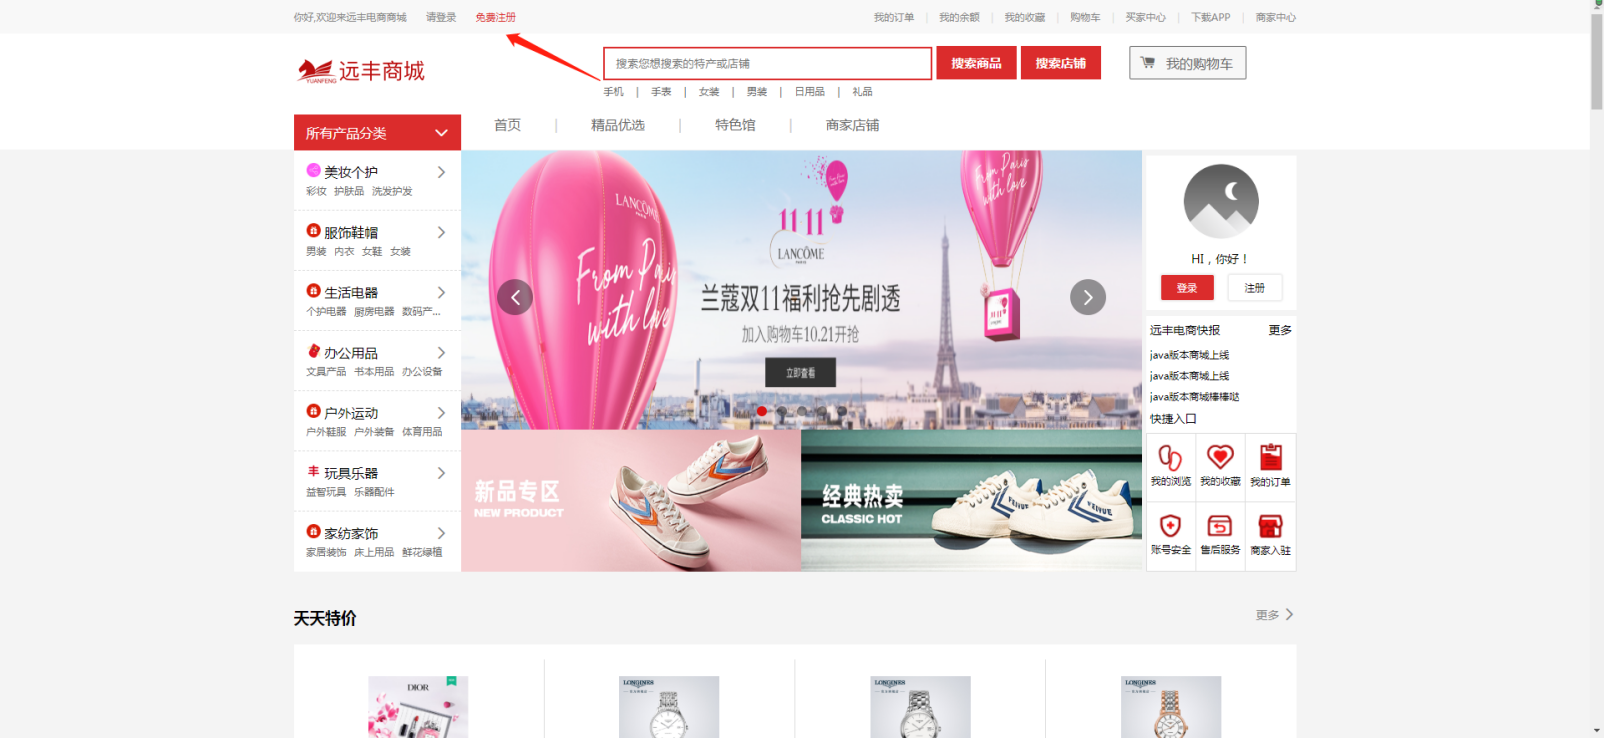Open 特色馆 tab
The image size is (1604, 738).
[x=735, y=125]
